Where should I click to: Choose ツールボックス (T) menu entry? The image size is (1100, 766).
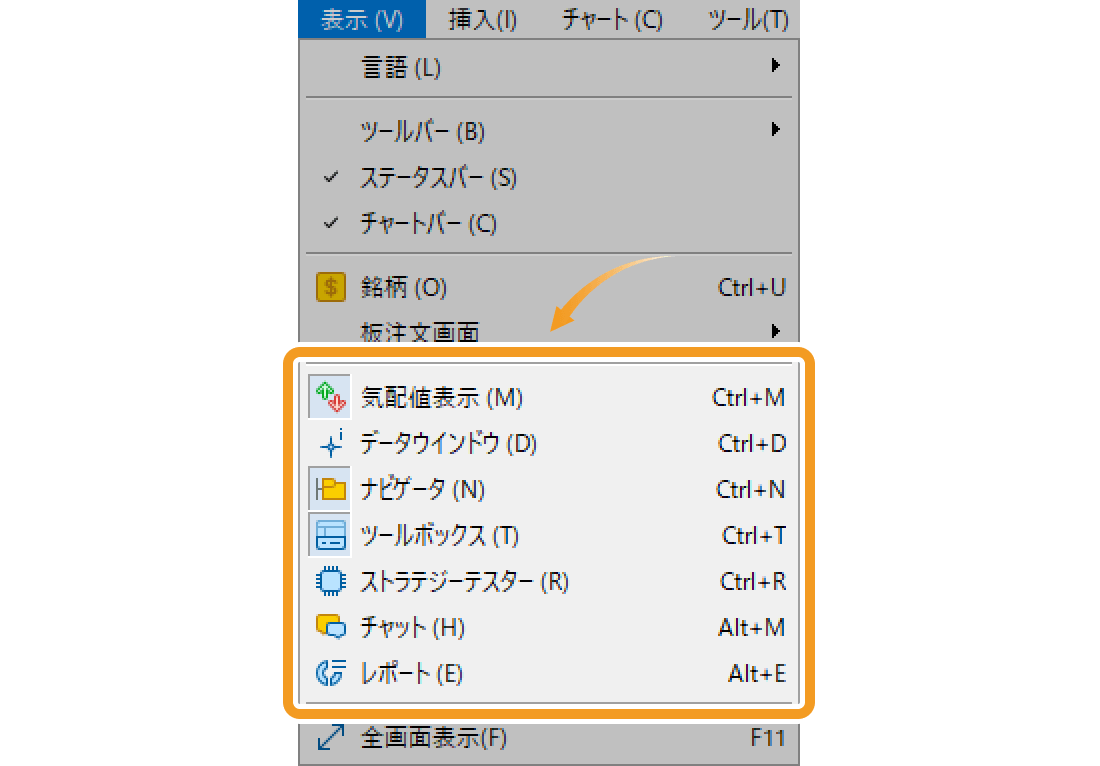point(549,535)
